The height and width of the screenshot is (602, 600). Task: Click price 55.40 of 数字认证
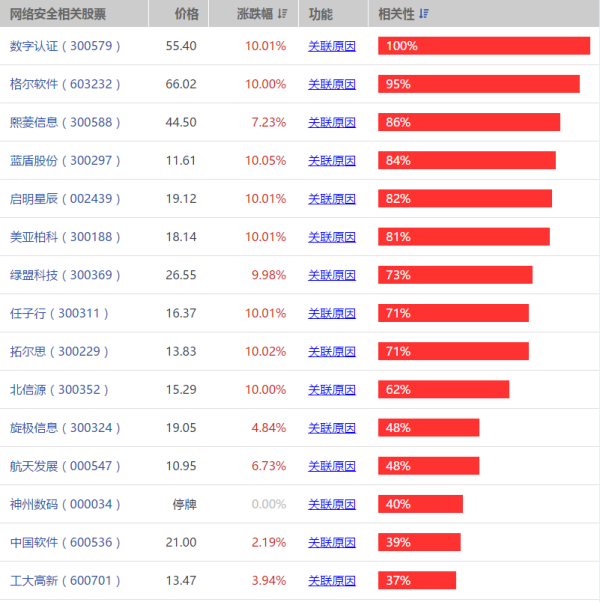pyautogui.click(x=181, y=46)
